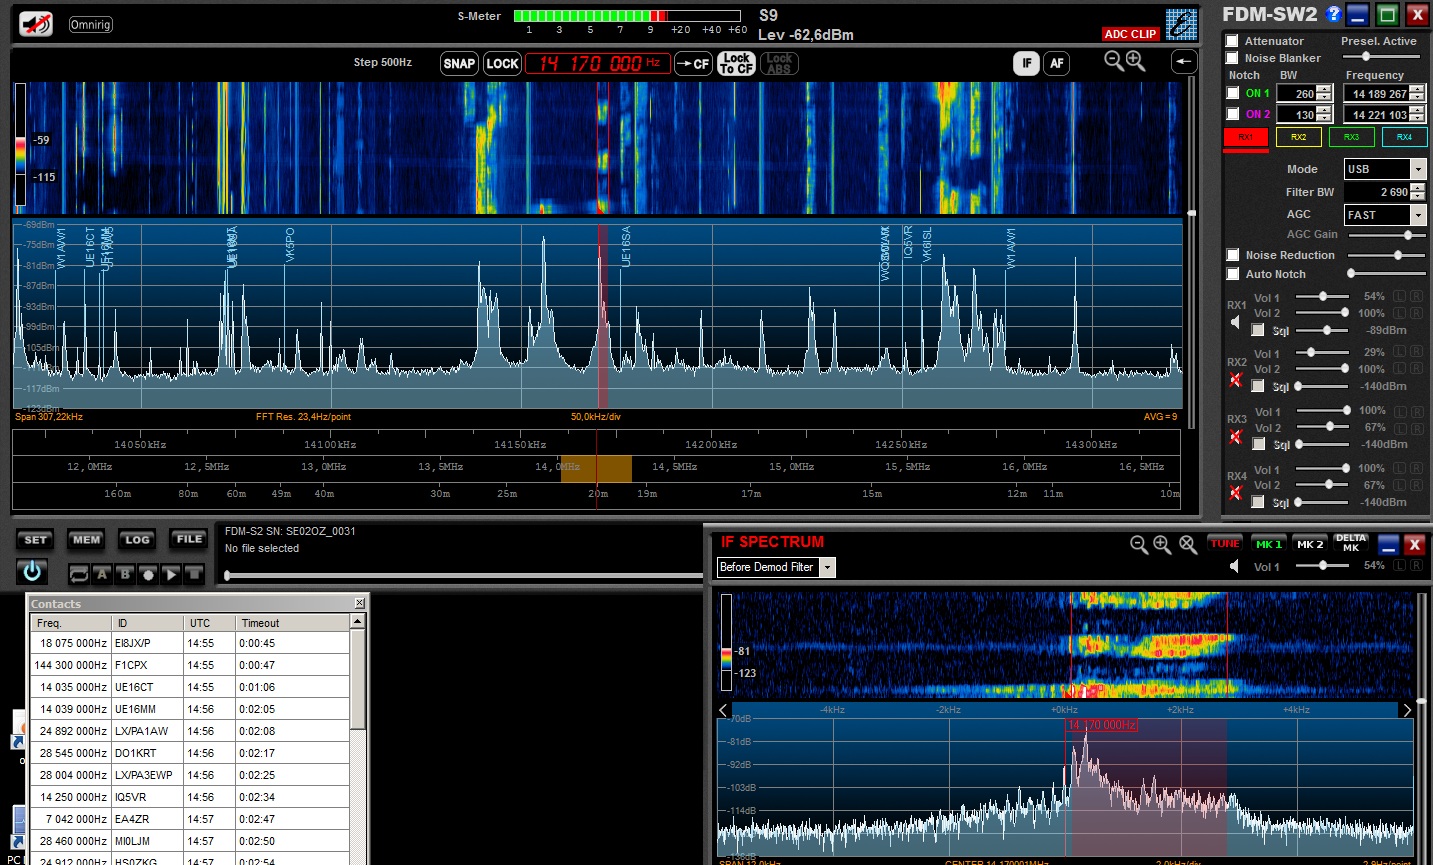Click the RX1 Vol 1 slider

(x=1320, y=297)
